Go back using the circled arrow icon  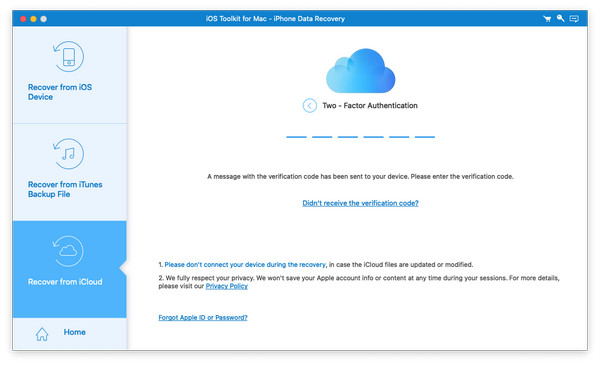pyautogui.click(x=310, y=106)
